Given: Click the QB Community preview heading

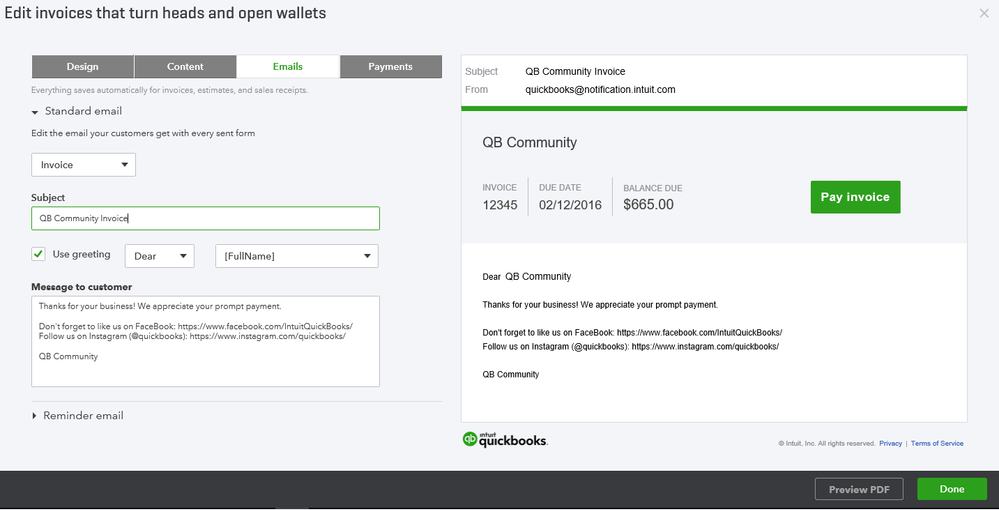Looking at the screenshot, I should tap(529, 142).
